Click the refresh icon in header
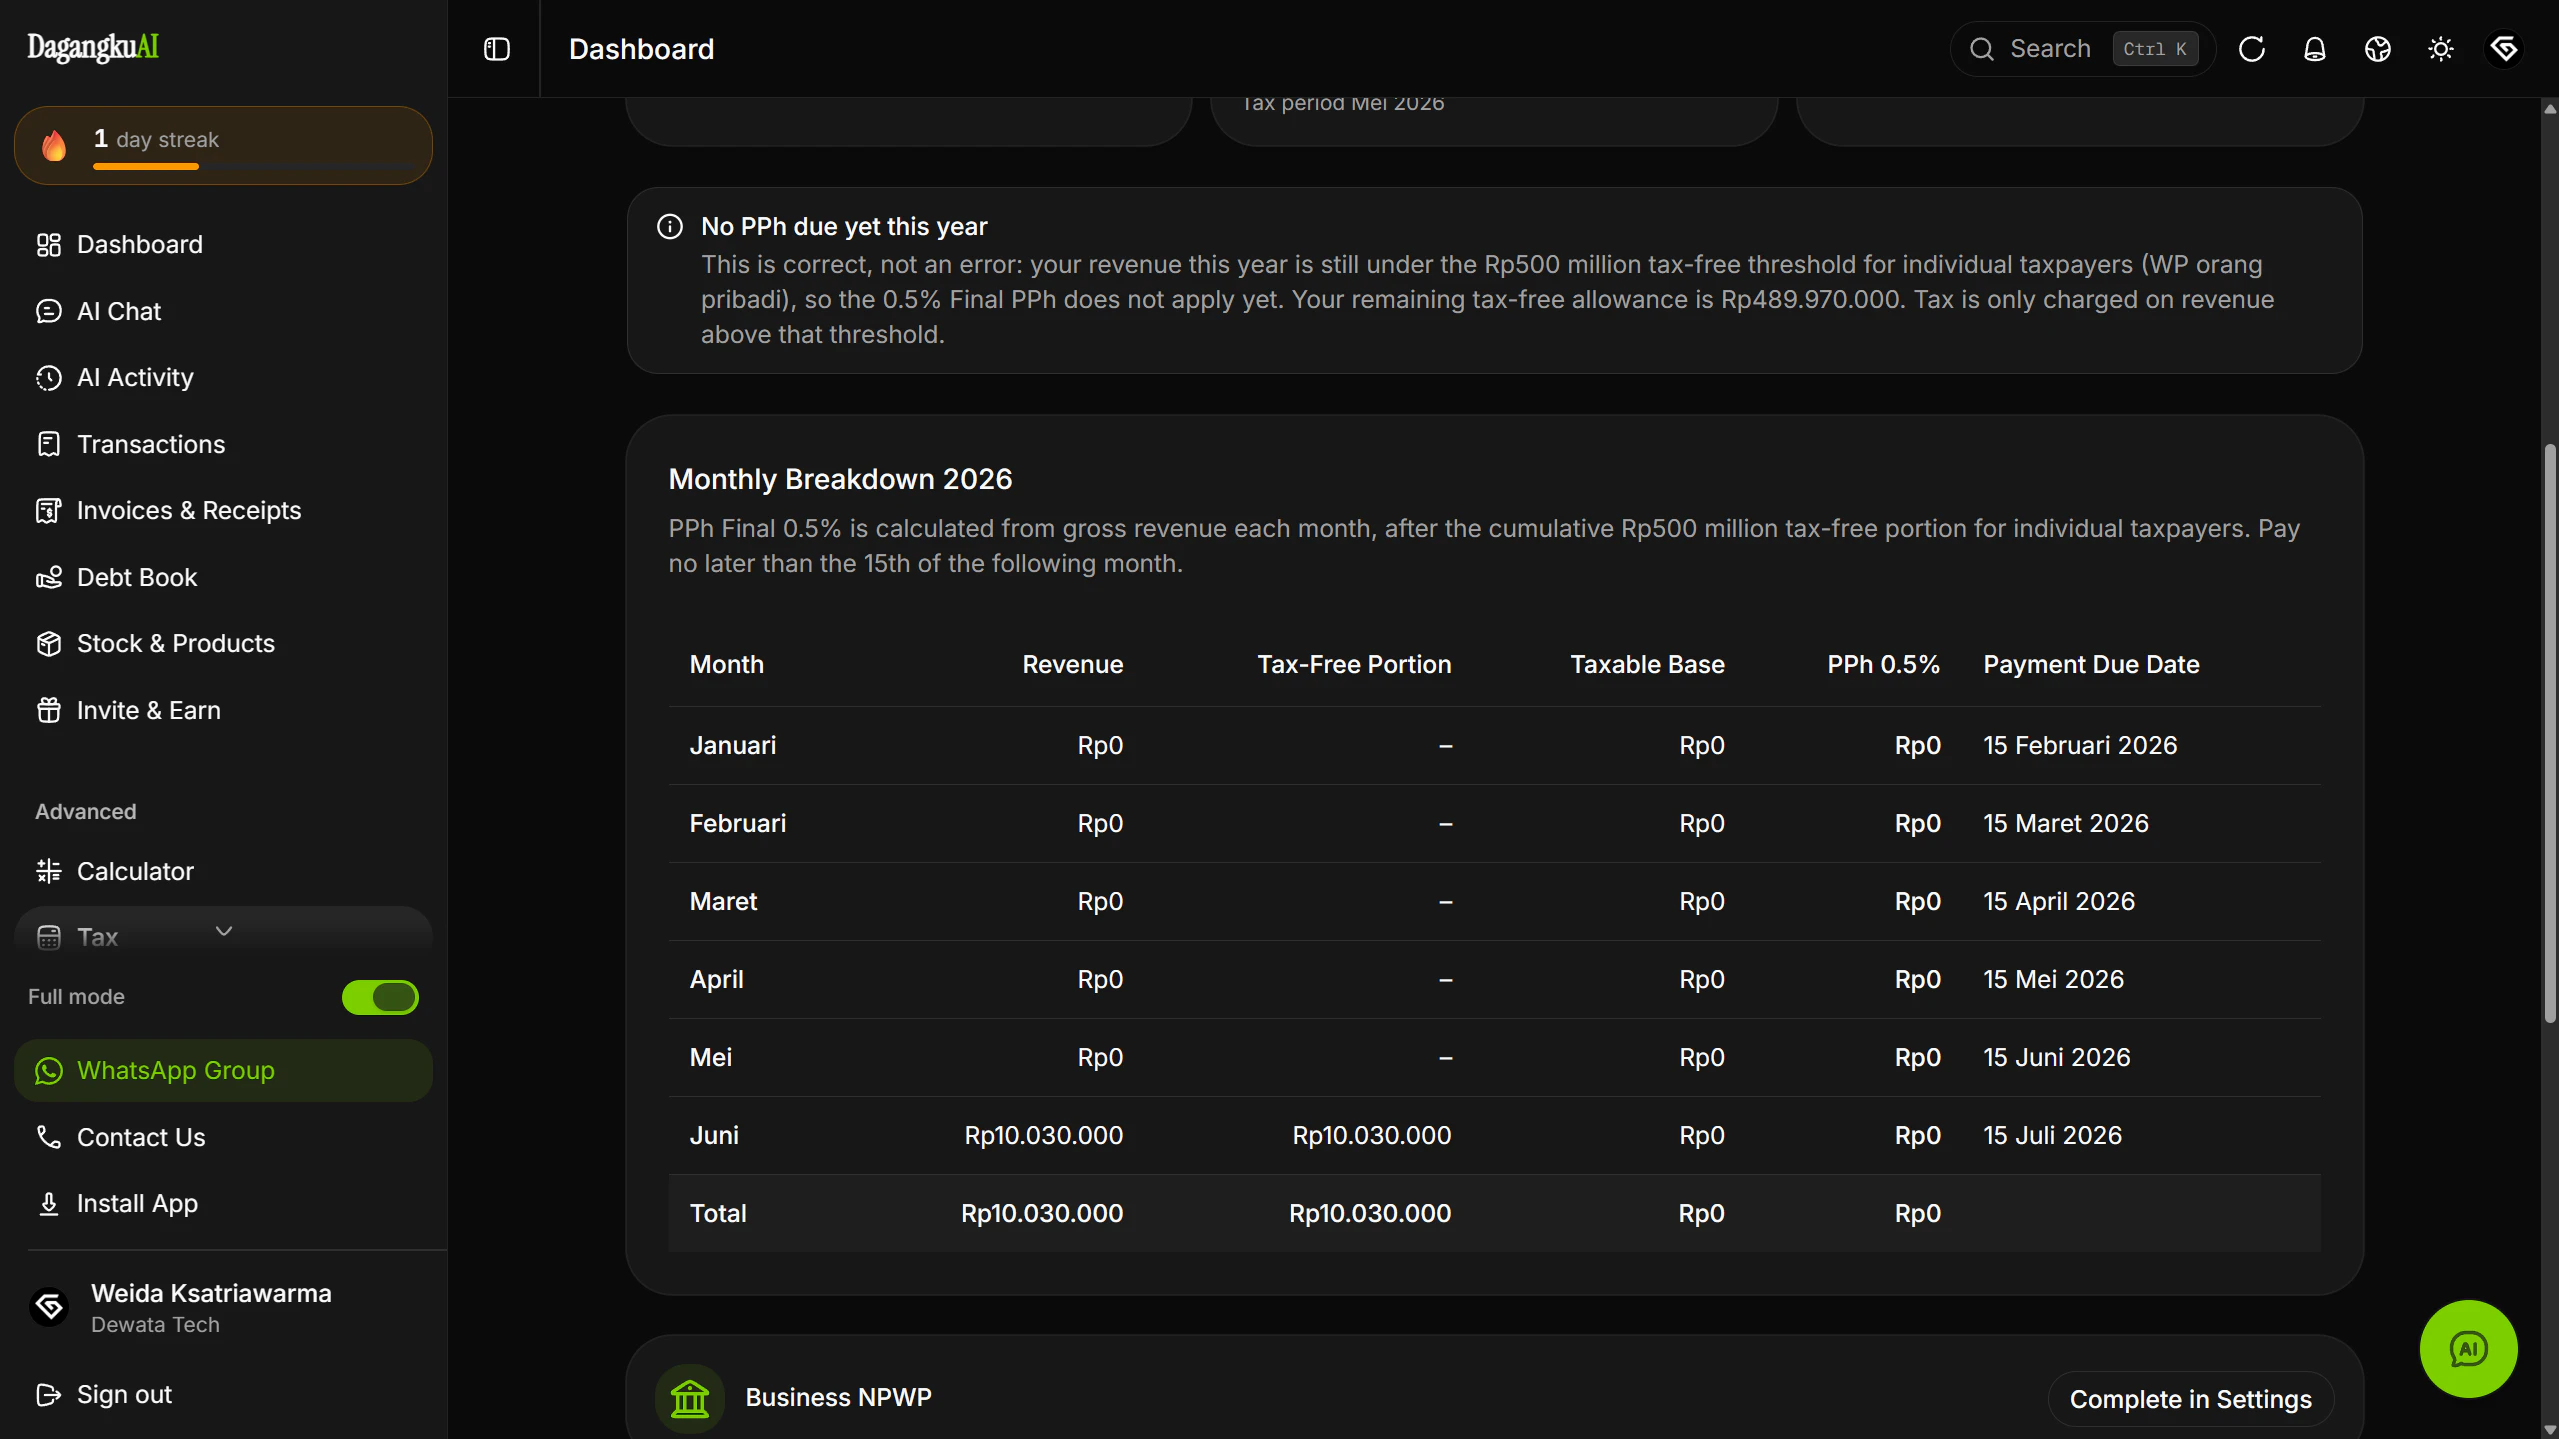Viewport: 2559px width, 1439px height. (x=2252, y=49)
